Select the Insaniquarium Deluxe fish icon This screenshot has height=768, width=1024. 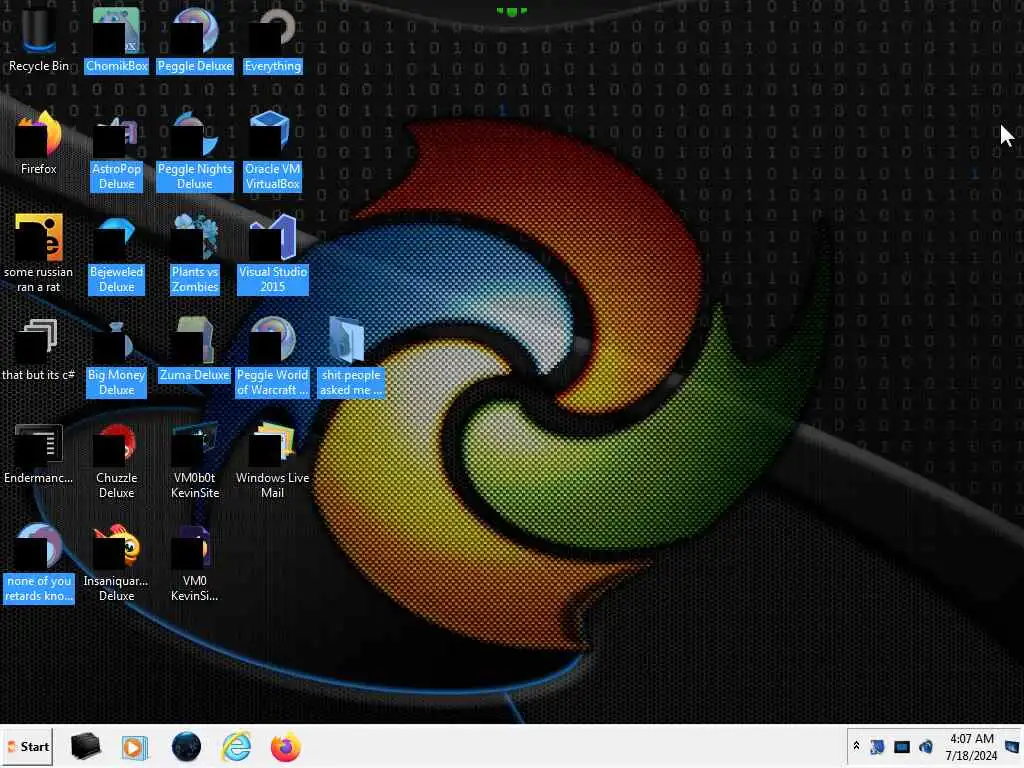(x=116, y=563)
